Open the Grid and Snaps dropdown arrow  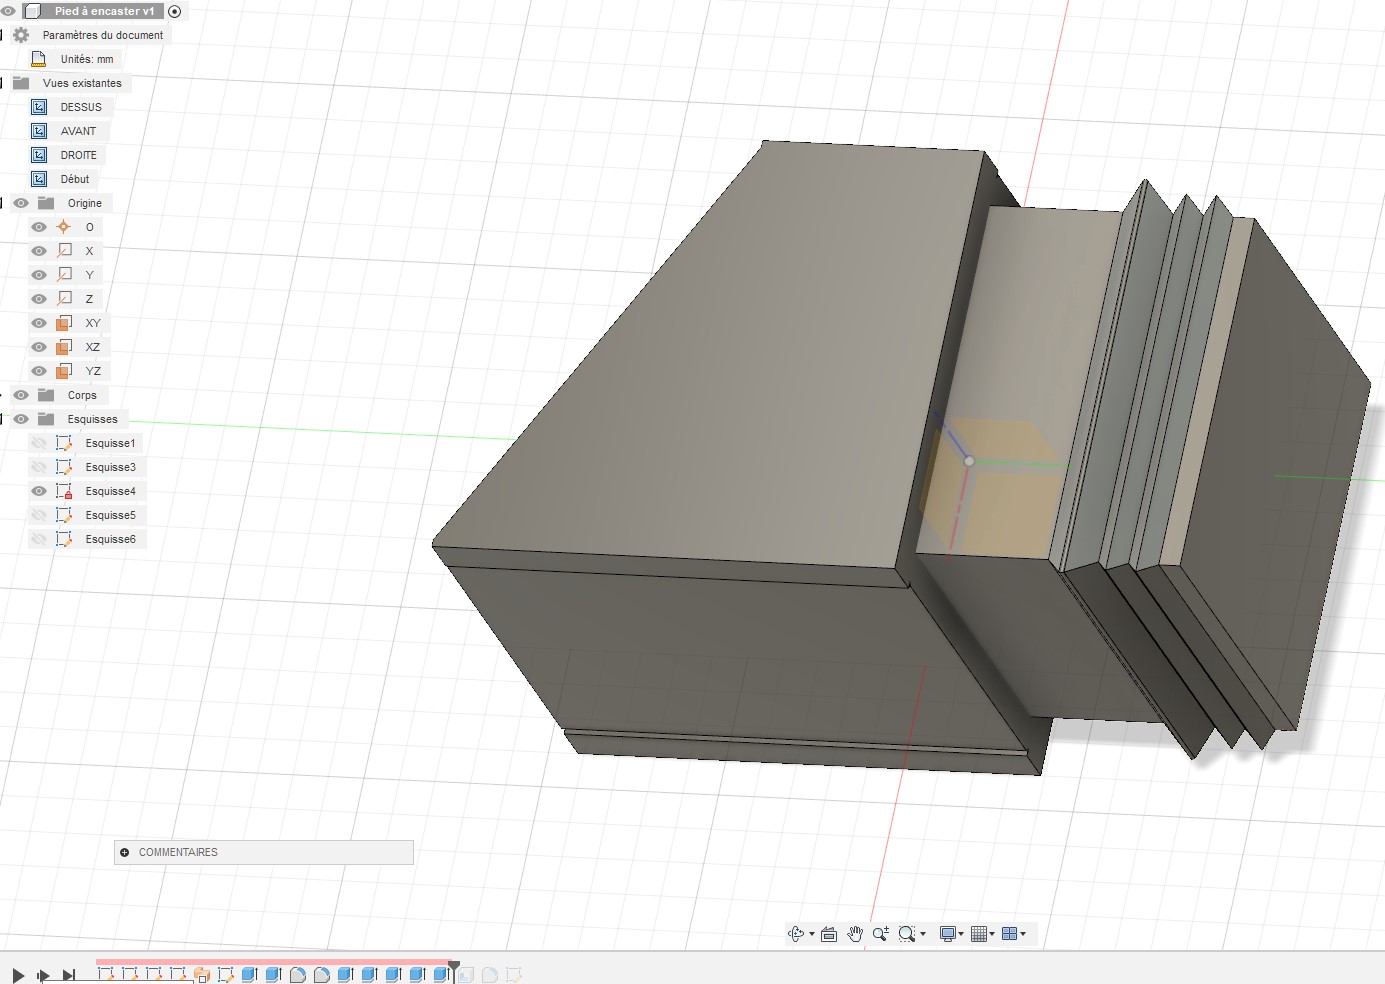(x=992, y=934)
